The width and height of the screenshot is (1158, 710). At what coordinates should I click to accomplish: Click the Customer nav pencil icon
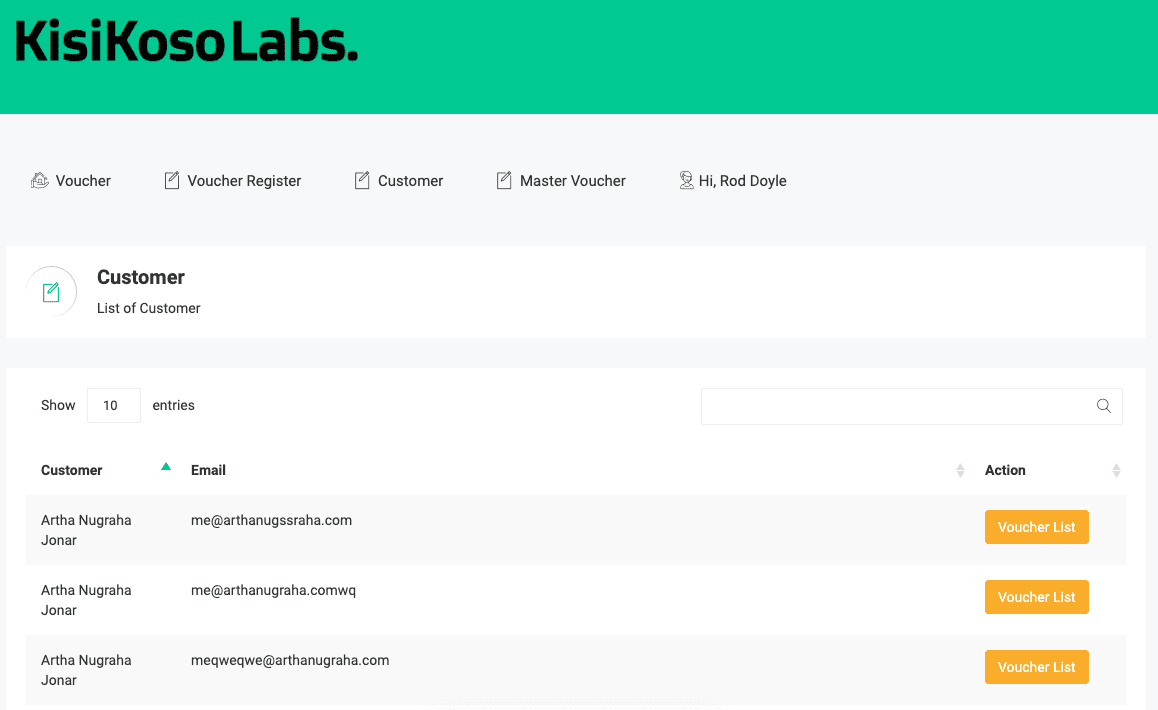362,181
